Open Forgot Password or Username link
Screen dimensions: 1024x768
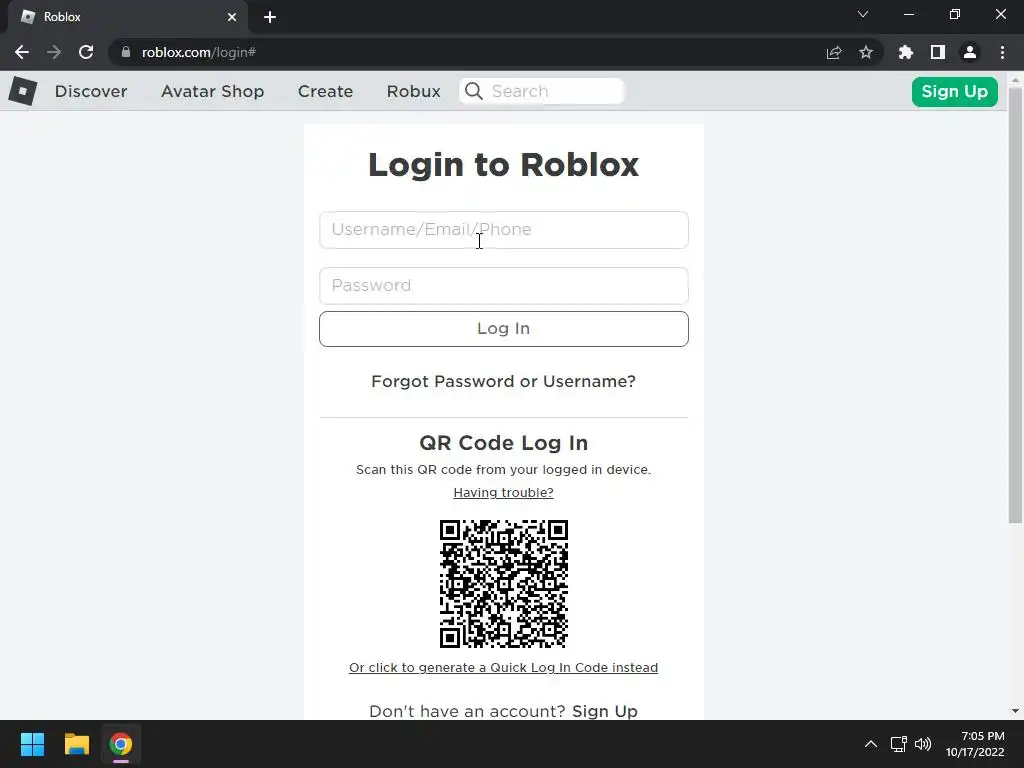tap(504, 381)
